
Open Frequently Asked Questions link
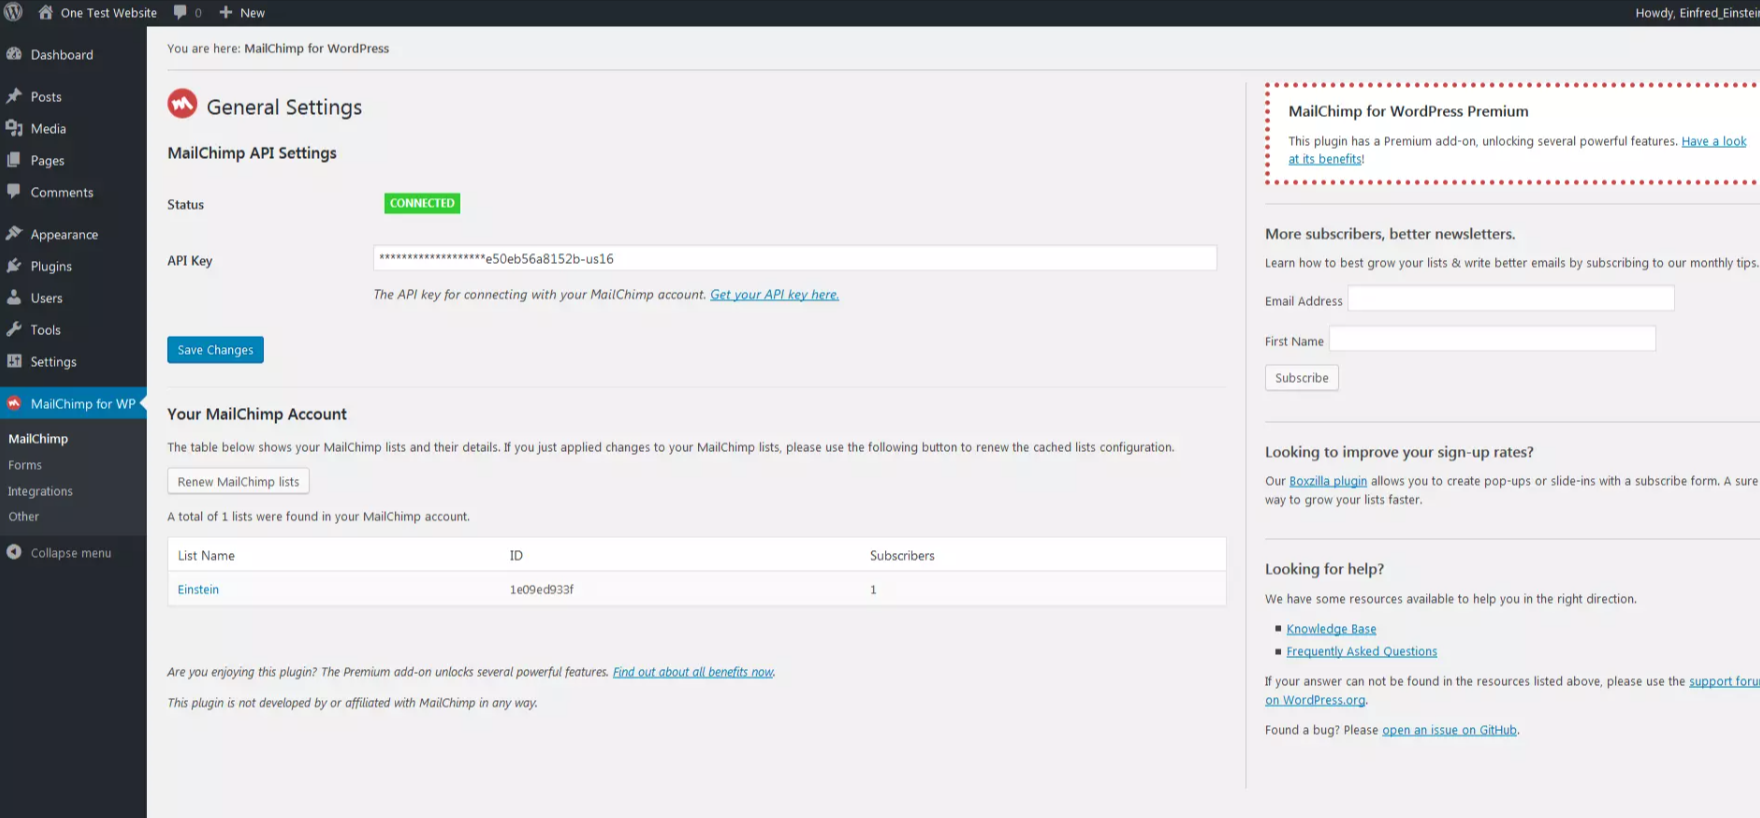1361,651
